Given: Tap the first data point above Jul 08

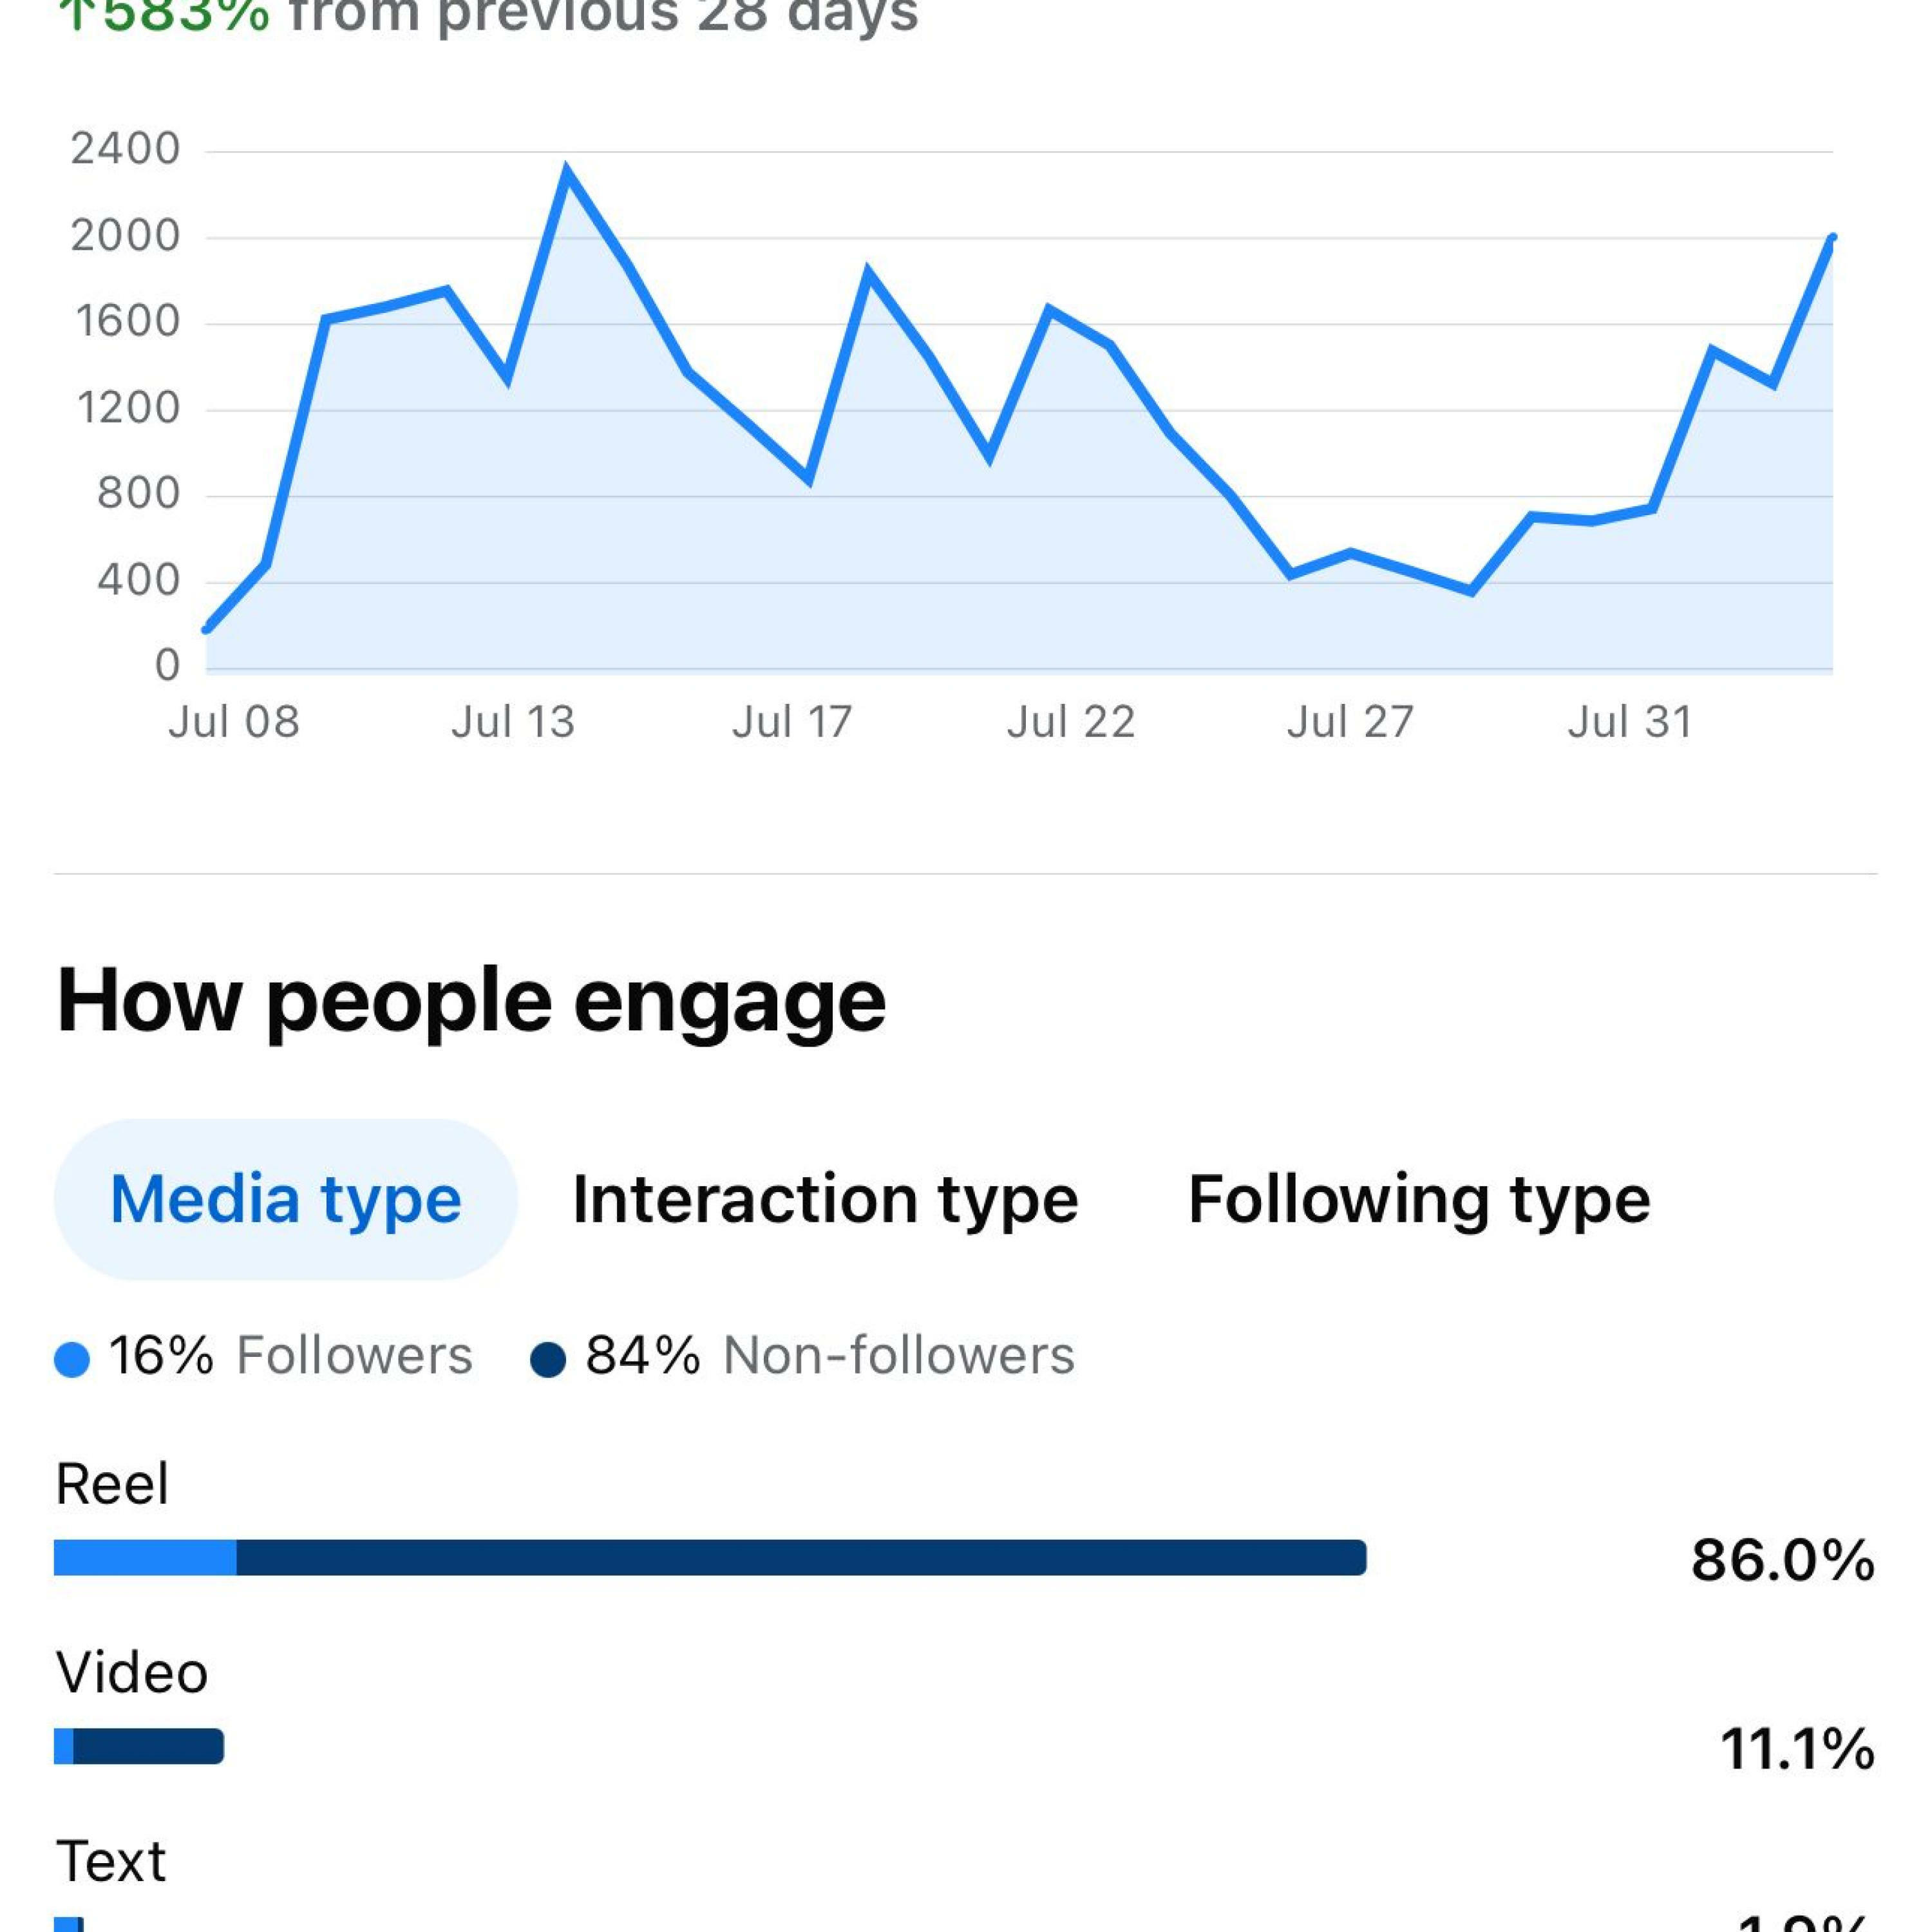Looking at the screenshot, I should click(207, 629).
